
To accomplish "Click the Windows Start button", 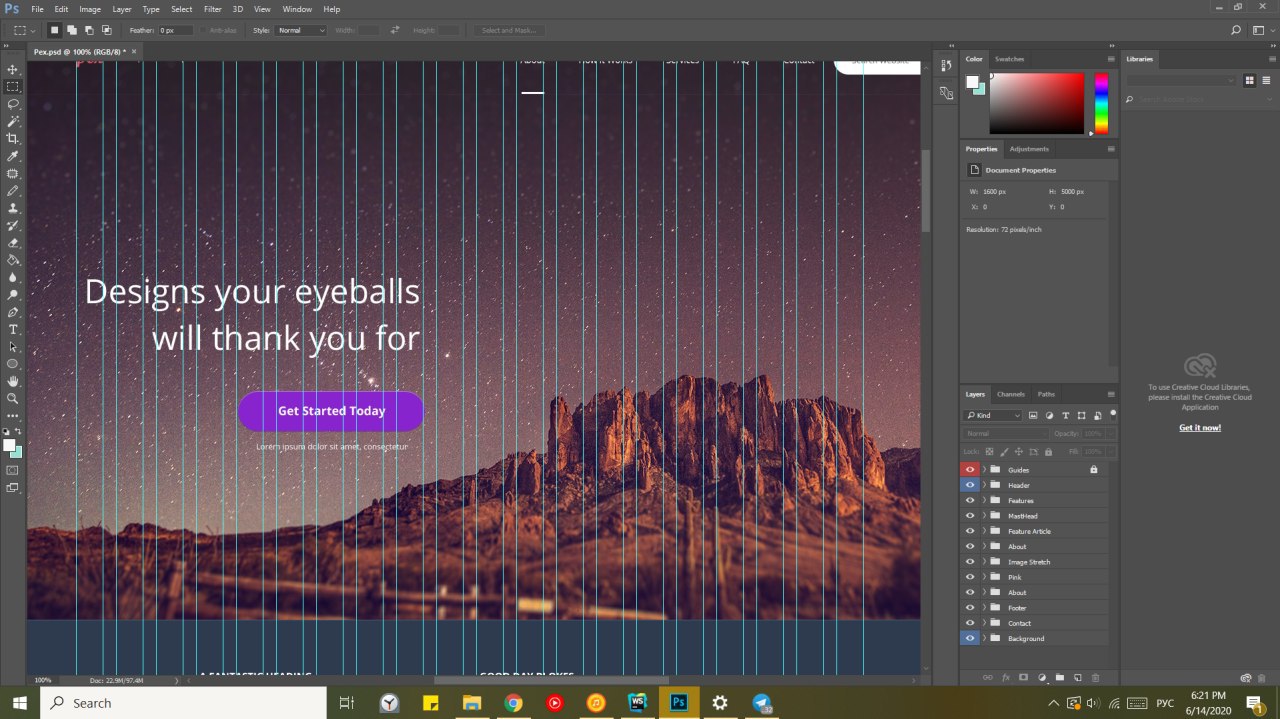I will pyautogui.click(x=19, y=703).
